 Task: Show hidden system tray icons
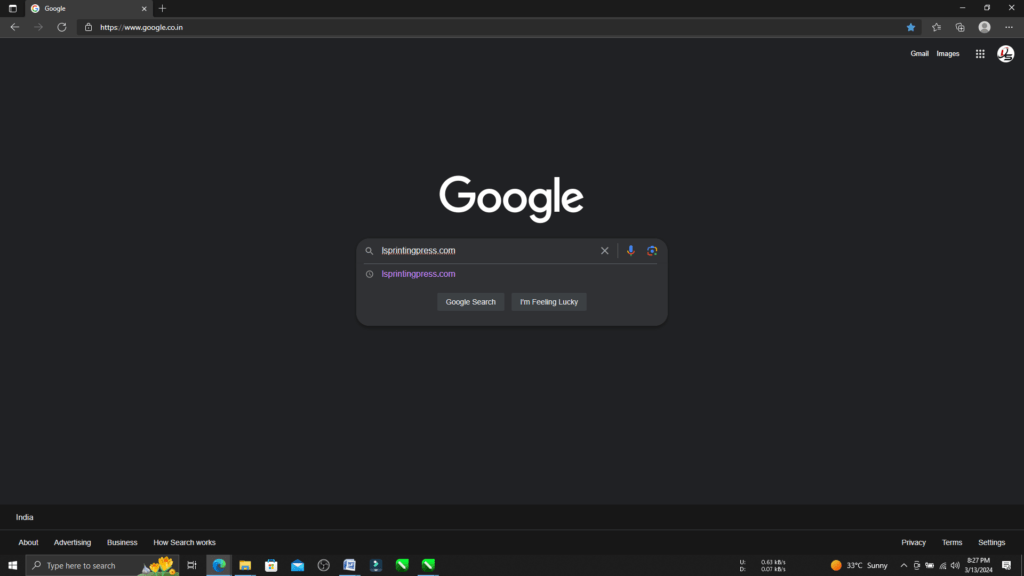coord(904,566)
